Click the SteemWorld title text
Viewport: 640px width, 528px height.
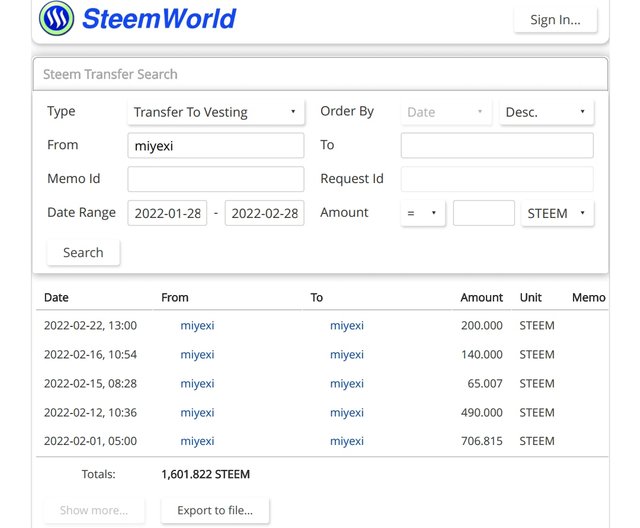tap(159, 19)
